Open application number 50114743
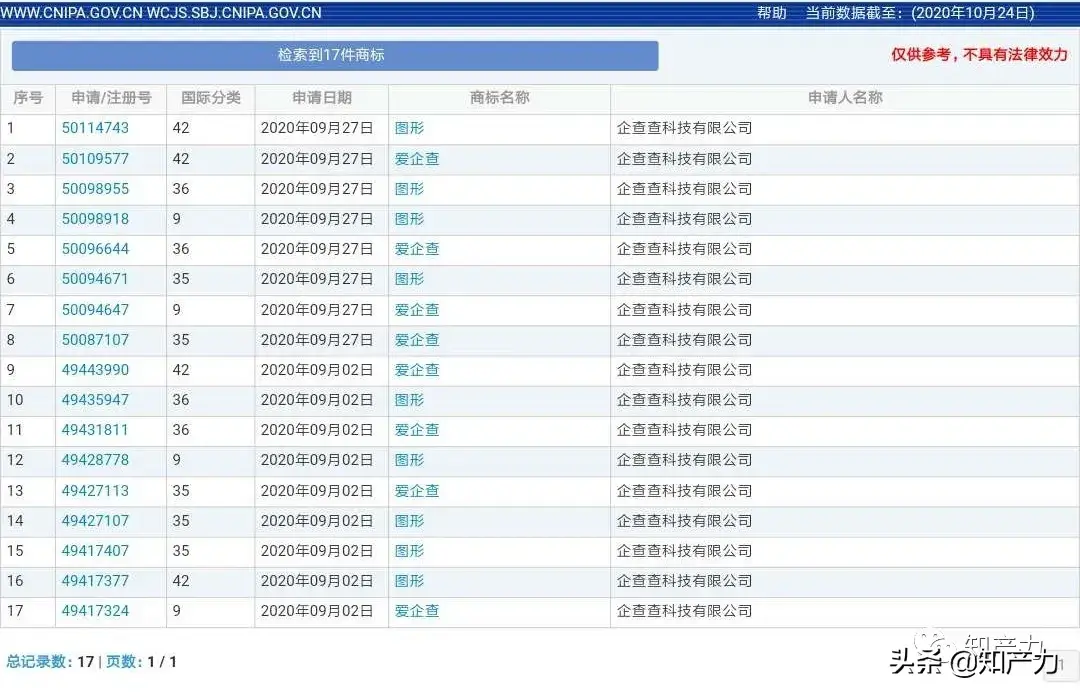This screenshot has width=1080, height=696. pyautogui.click(x=95, y=128)
